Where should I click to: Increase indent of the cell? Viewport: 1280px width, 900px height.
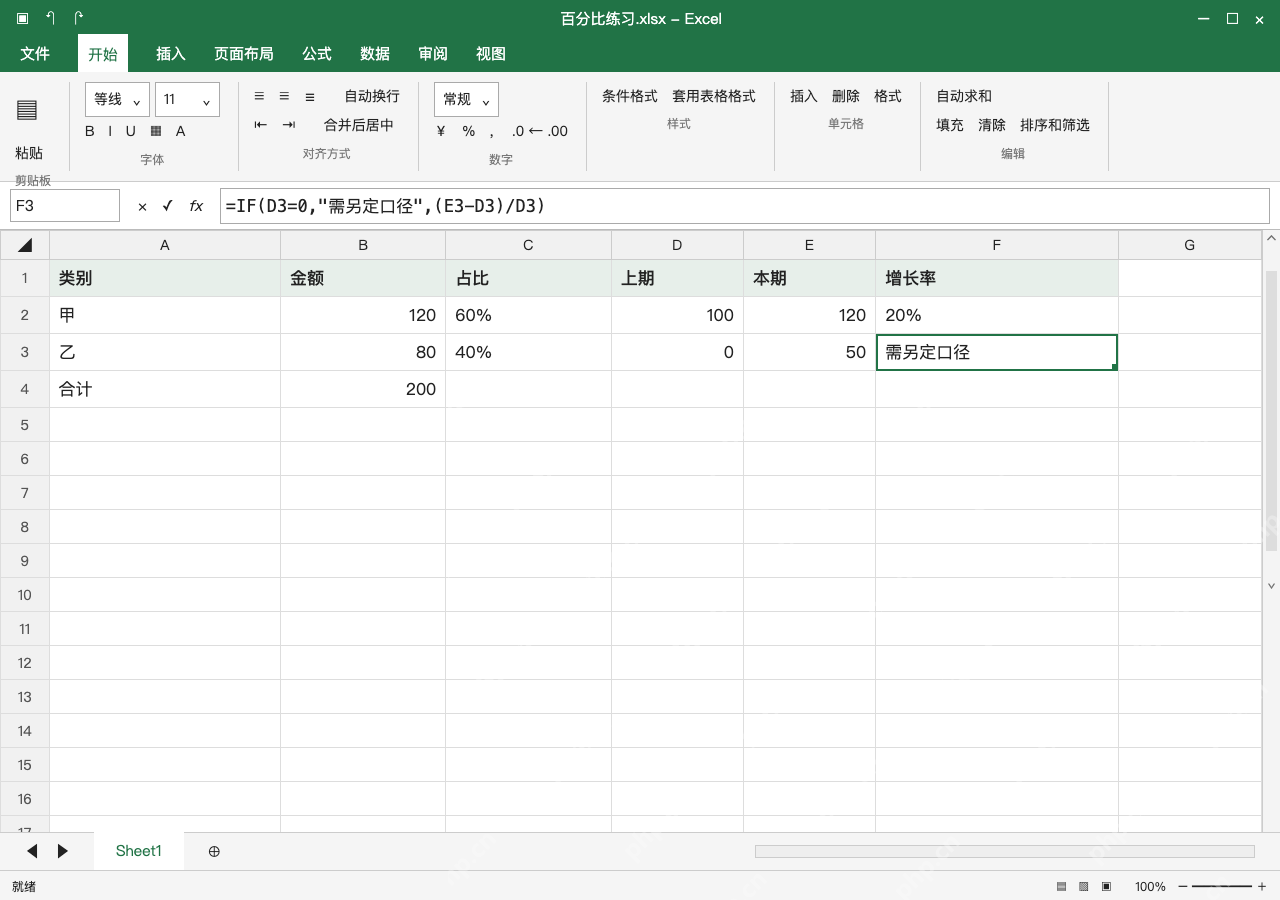(x=289, y=125)
